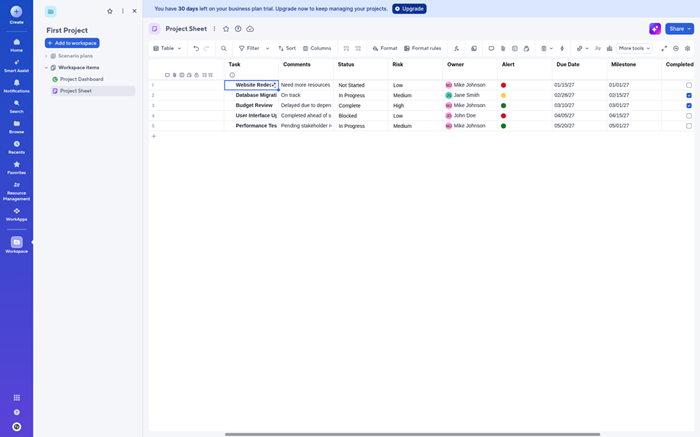Open More tools dropdown
The width and height of the screenshot is (700, 437).
(x=634, y=48)
